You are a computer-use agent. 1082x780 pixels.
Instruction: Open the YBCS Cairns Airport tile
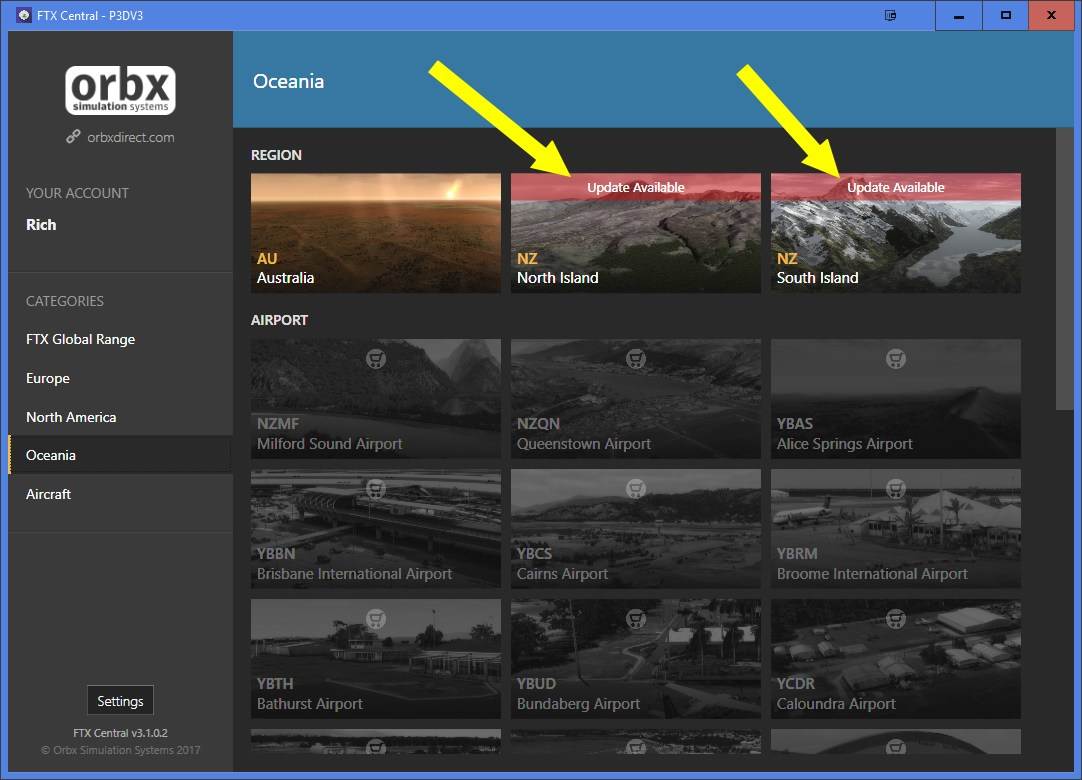[636, 529]
